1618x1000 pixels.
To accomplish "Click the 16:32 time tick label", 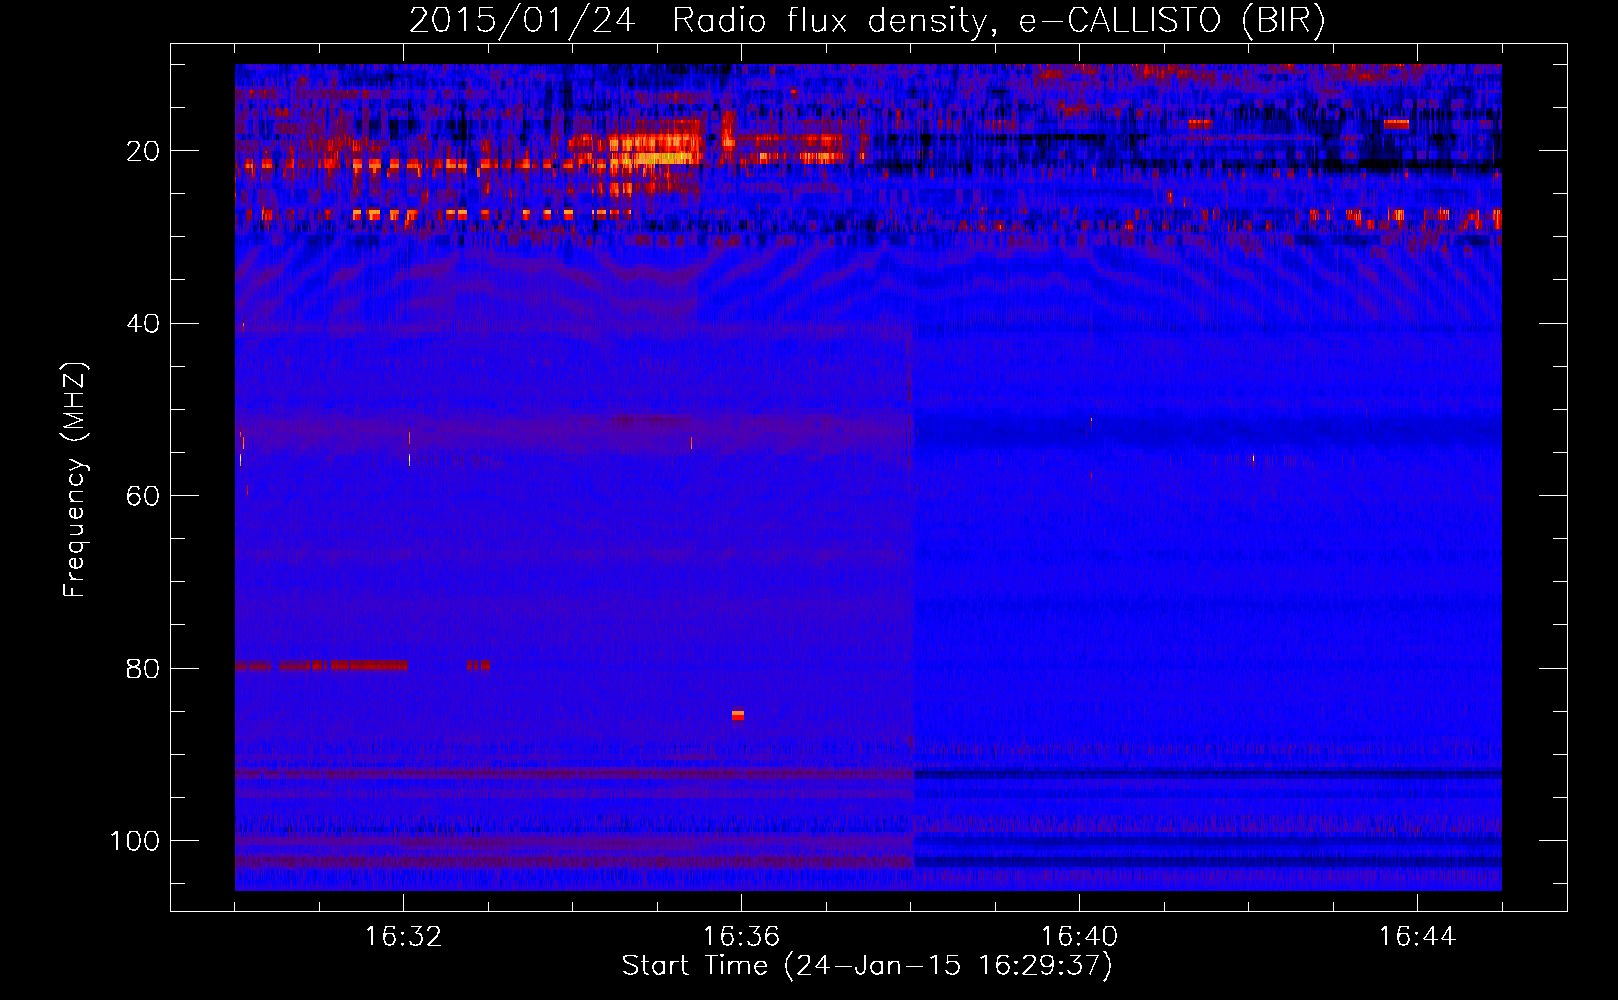I will coord(403,936).
